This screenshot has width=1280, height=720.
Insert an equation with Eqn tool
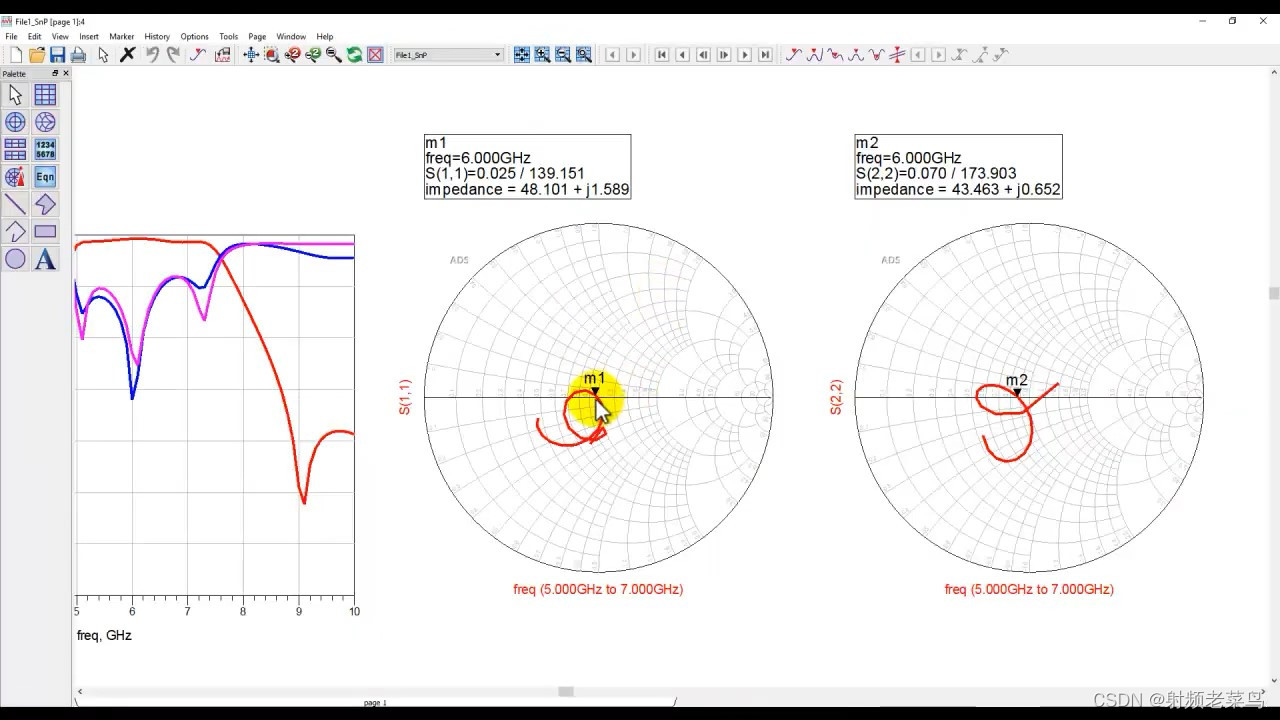click(45, 177)
